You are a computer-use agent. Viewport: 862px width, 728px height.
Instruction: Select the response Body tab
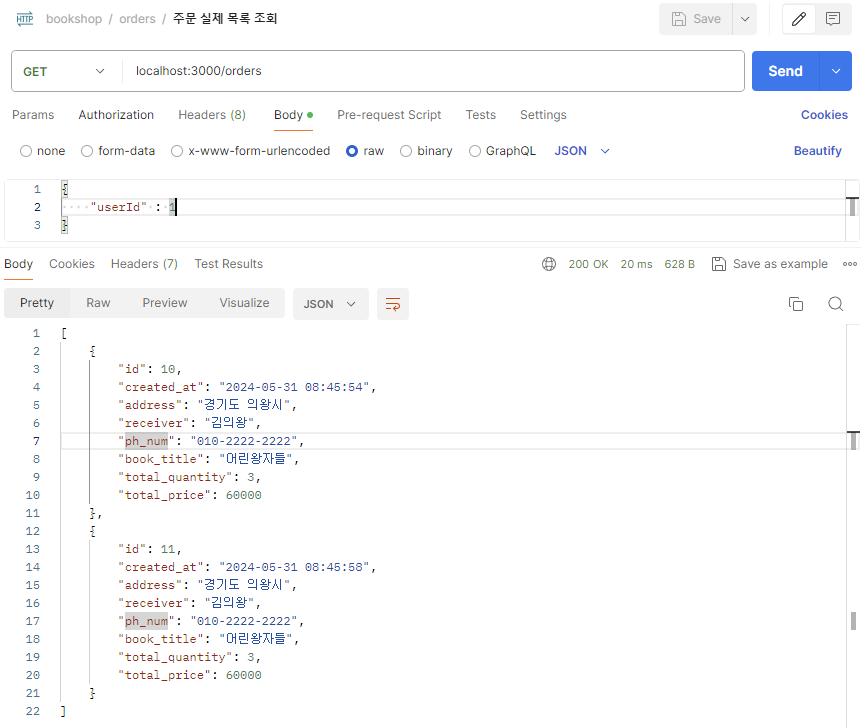click(19, 264)
